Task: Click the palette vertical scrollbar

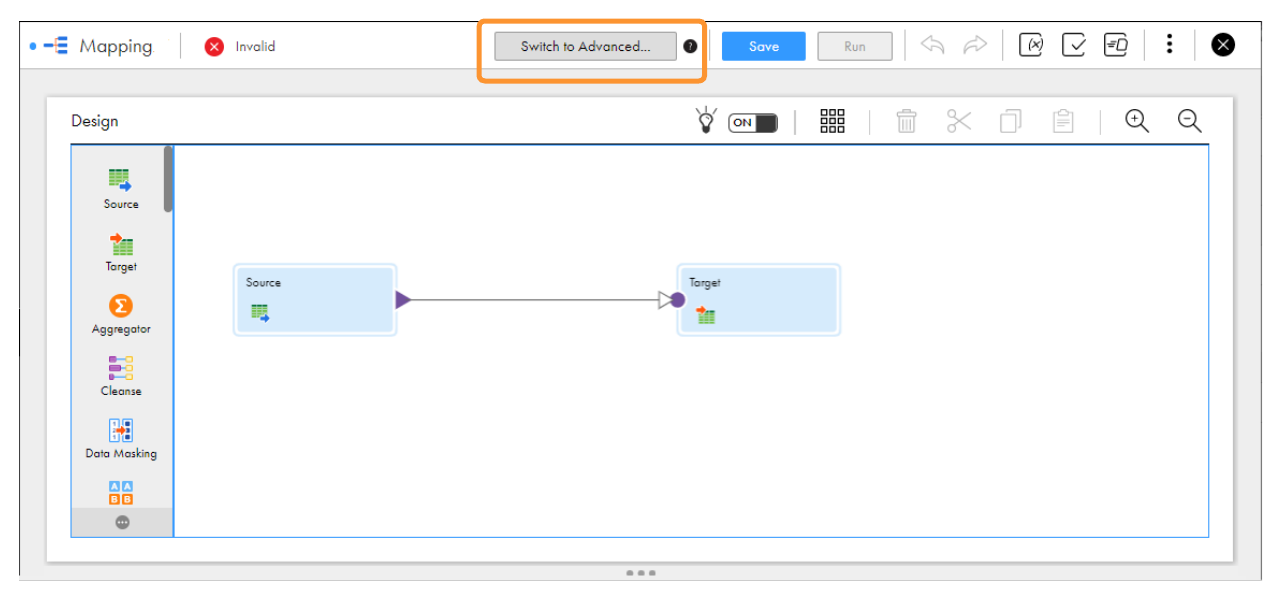Action: pyautogui.click(x=168, y=179)
